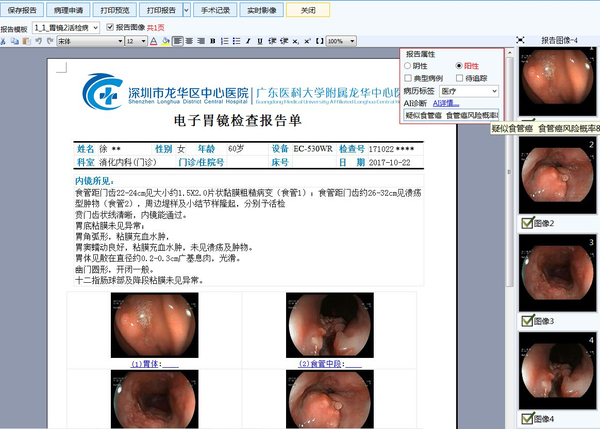The image size is (600, 429).
Task: Check the 待追踪 checkbox
Action: pos(459,77)
